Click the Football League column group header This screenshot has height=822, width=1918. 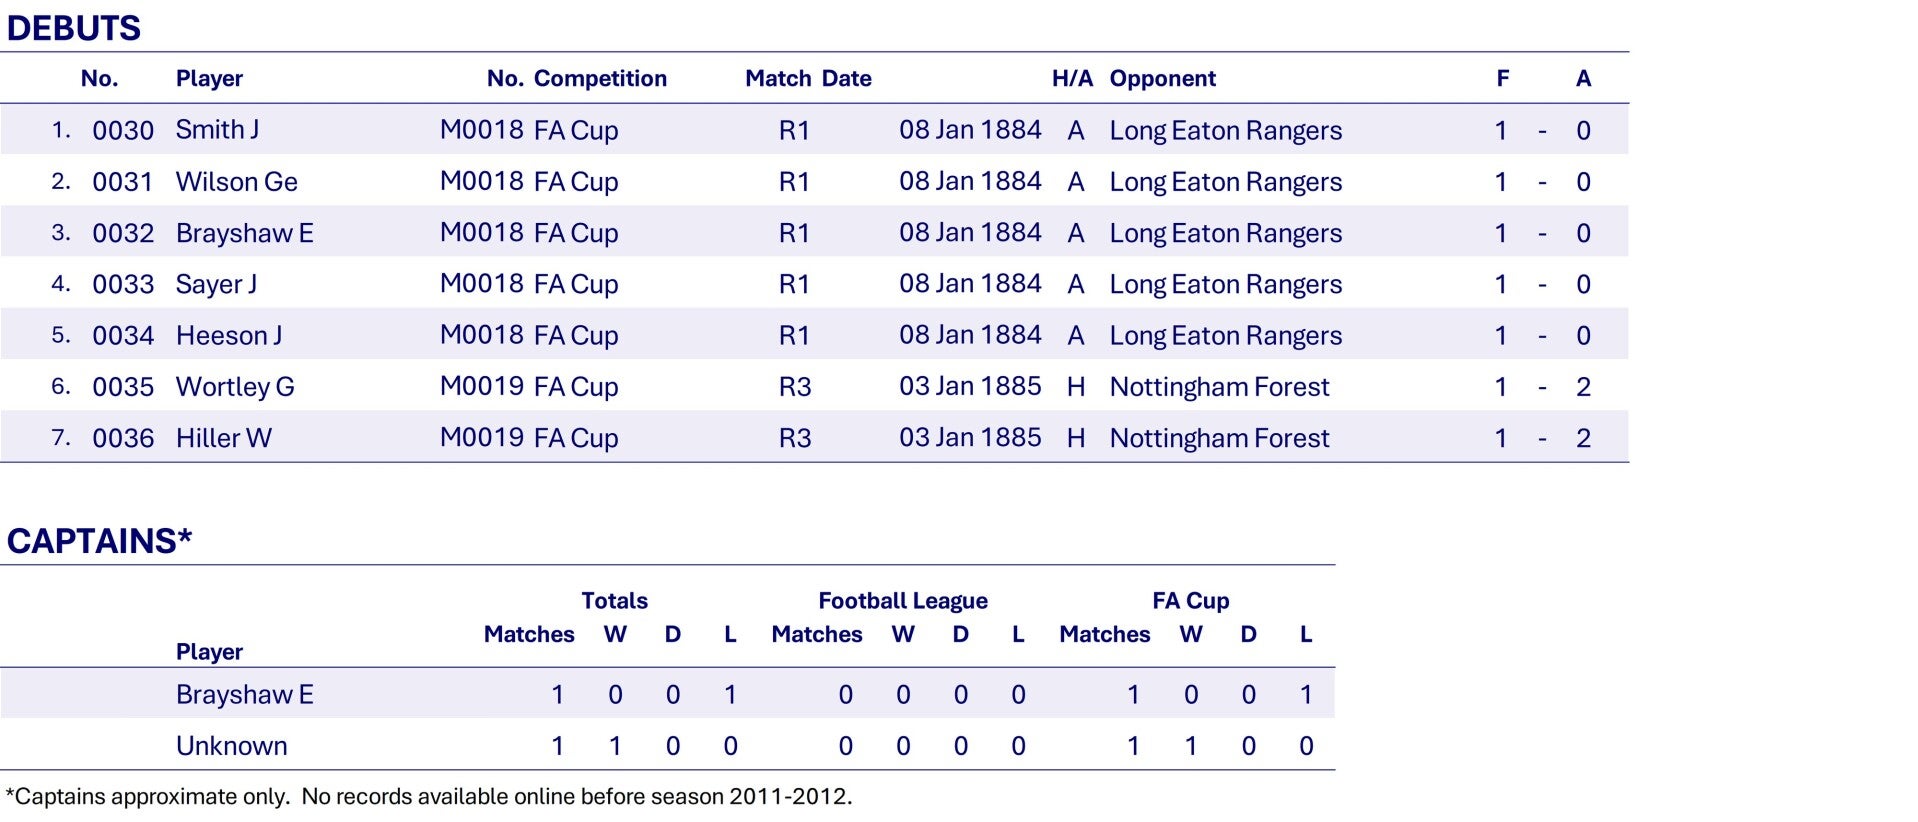(x=902, y=601)
